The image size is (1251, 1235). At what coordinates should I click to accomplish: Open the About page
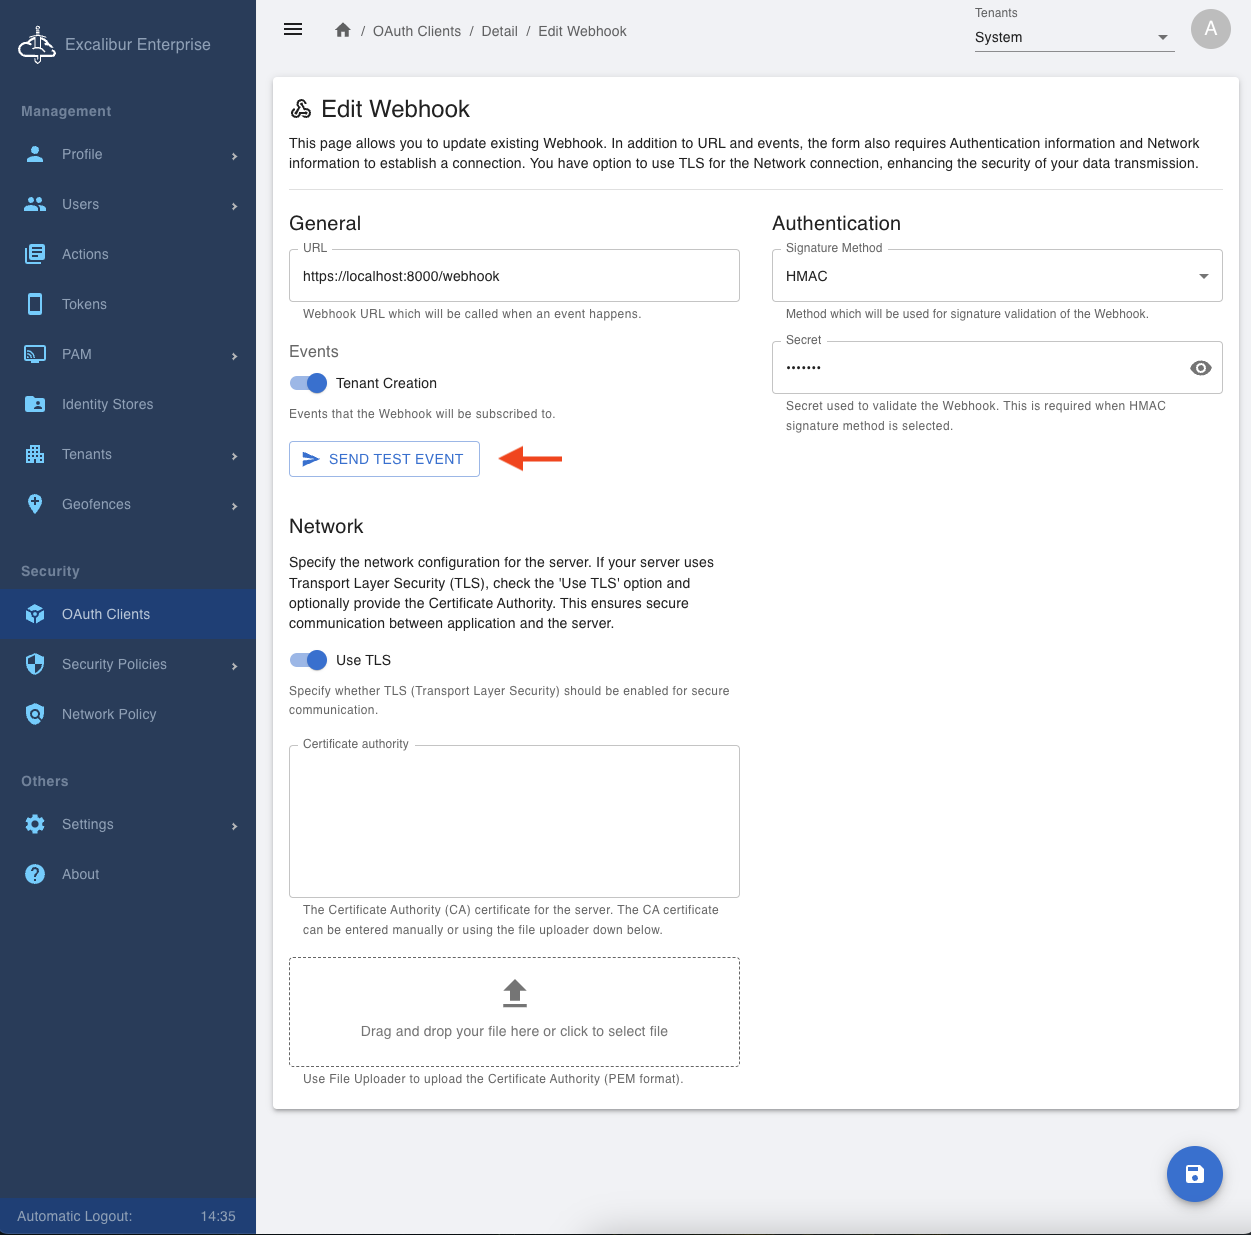point(80,874)
